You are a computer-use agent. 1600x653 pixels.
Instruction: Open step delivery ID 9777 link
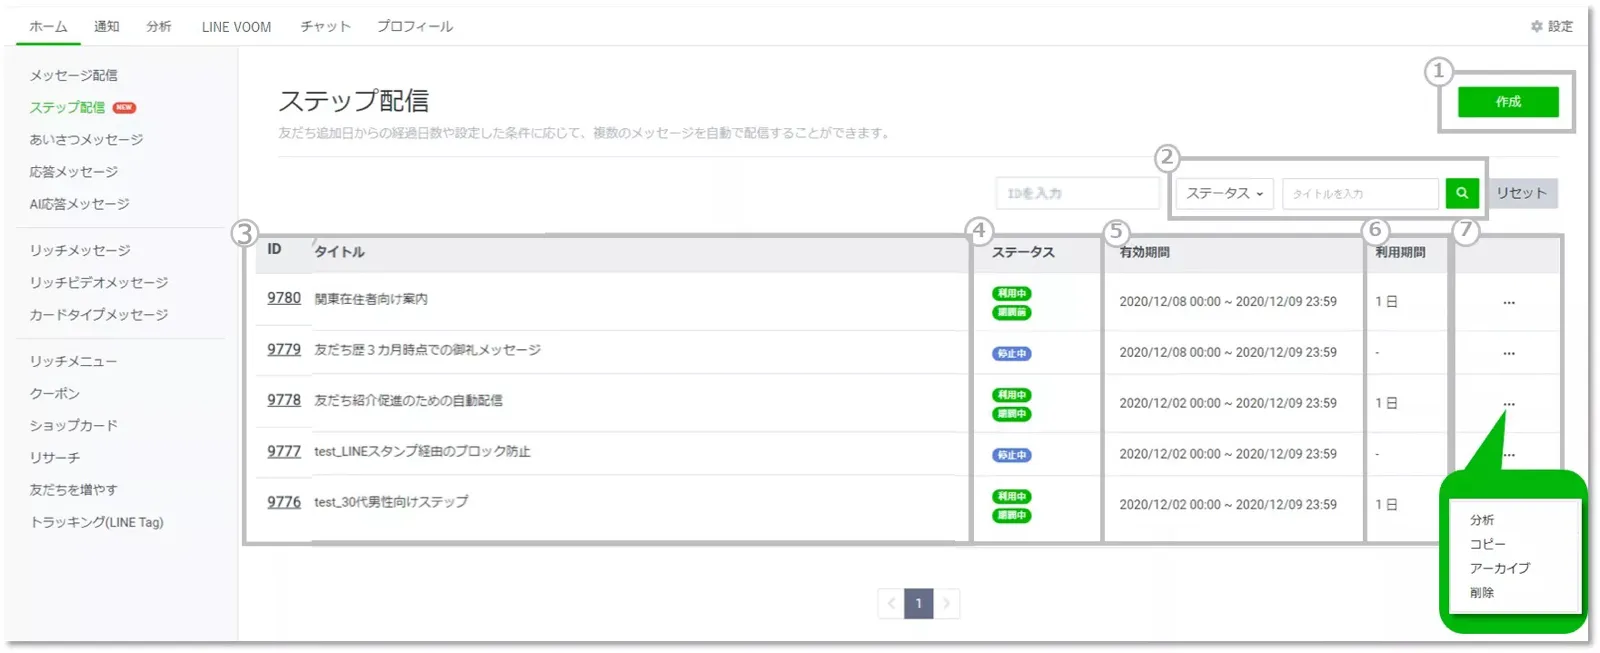click(284, 451)
